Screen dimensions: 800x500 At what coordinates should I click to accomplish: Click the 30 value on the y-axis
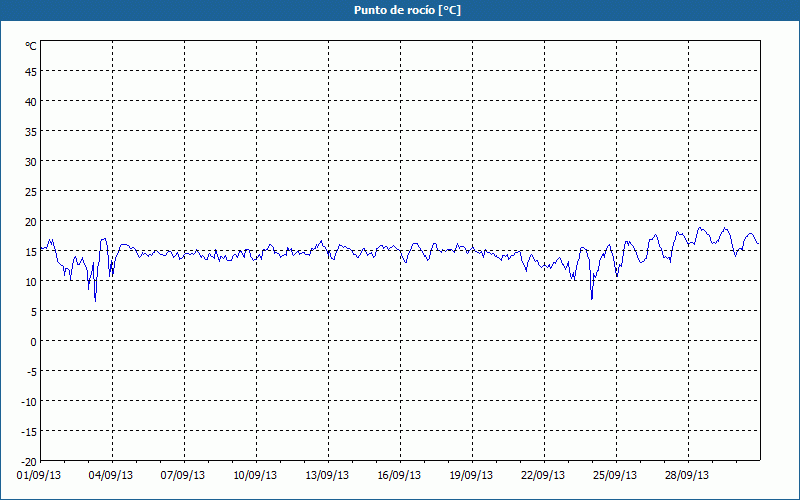(x=31, y=162)
